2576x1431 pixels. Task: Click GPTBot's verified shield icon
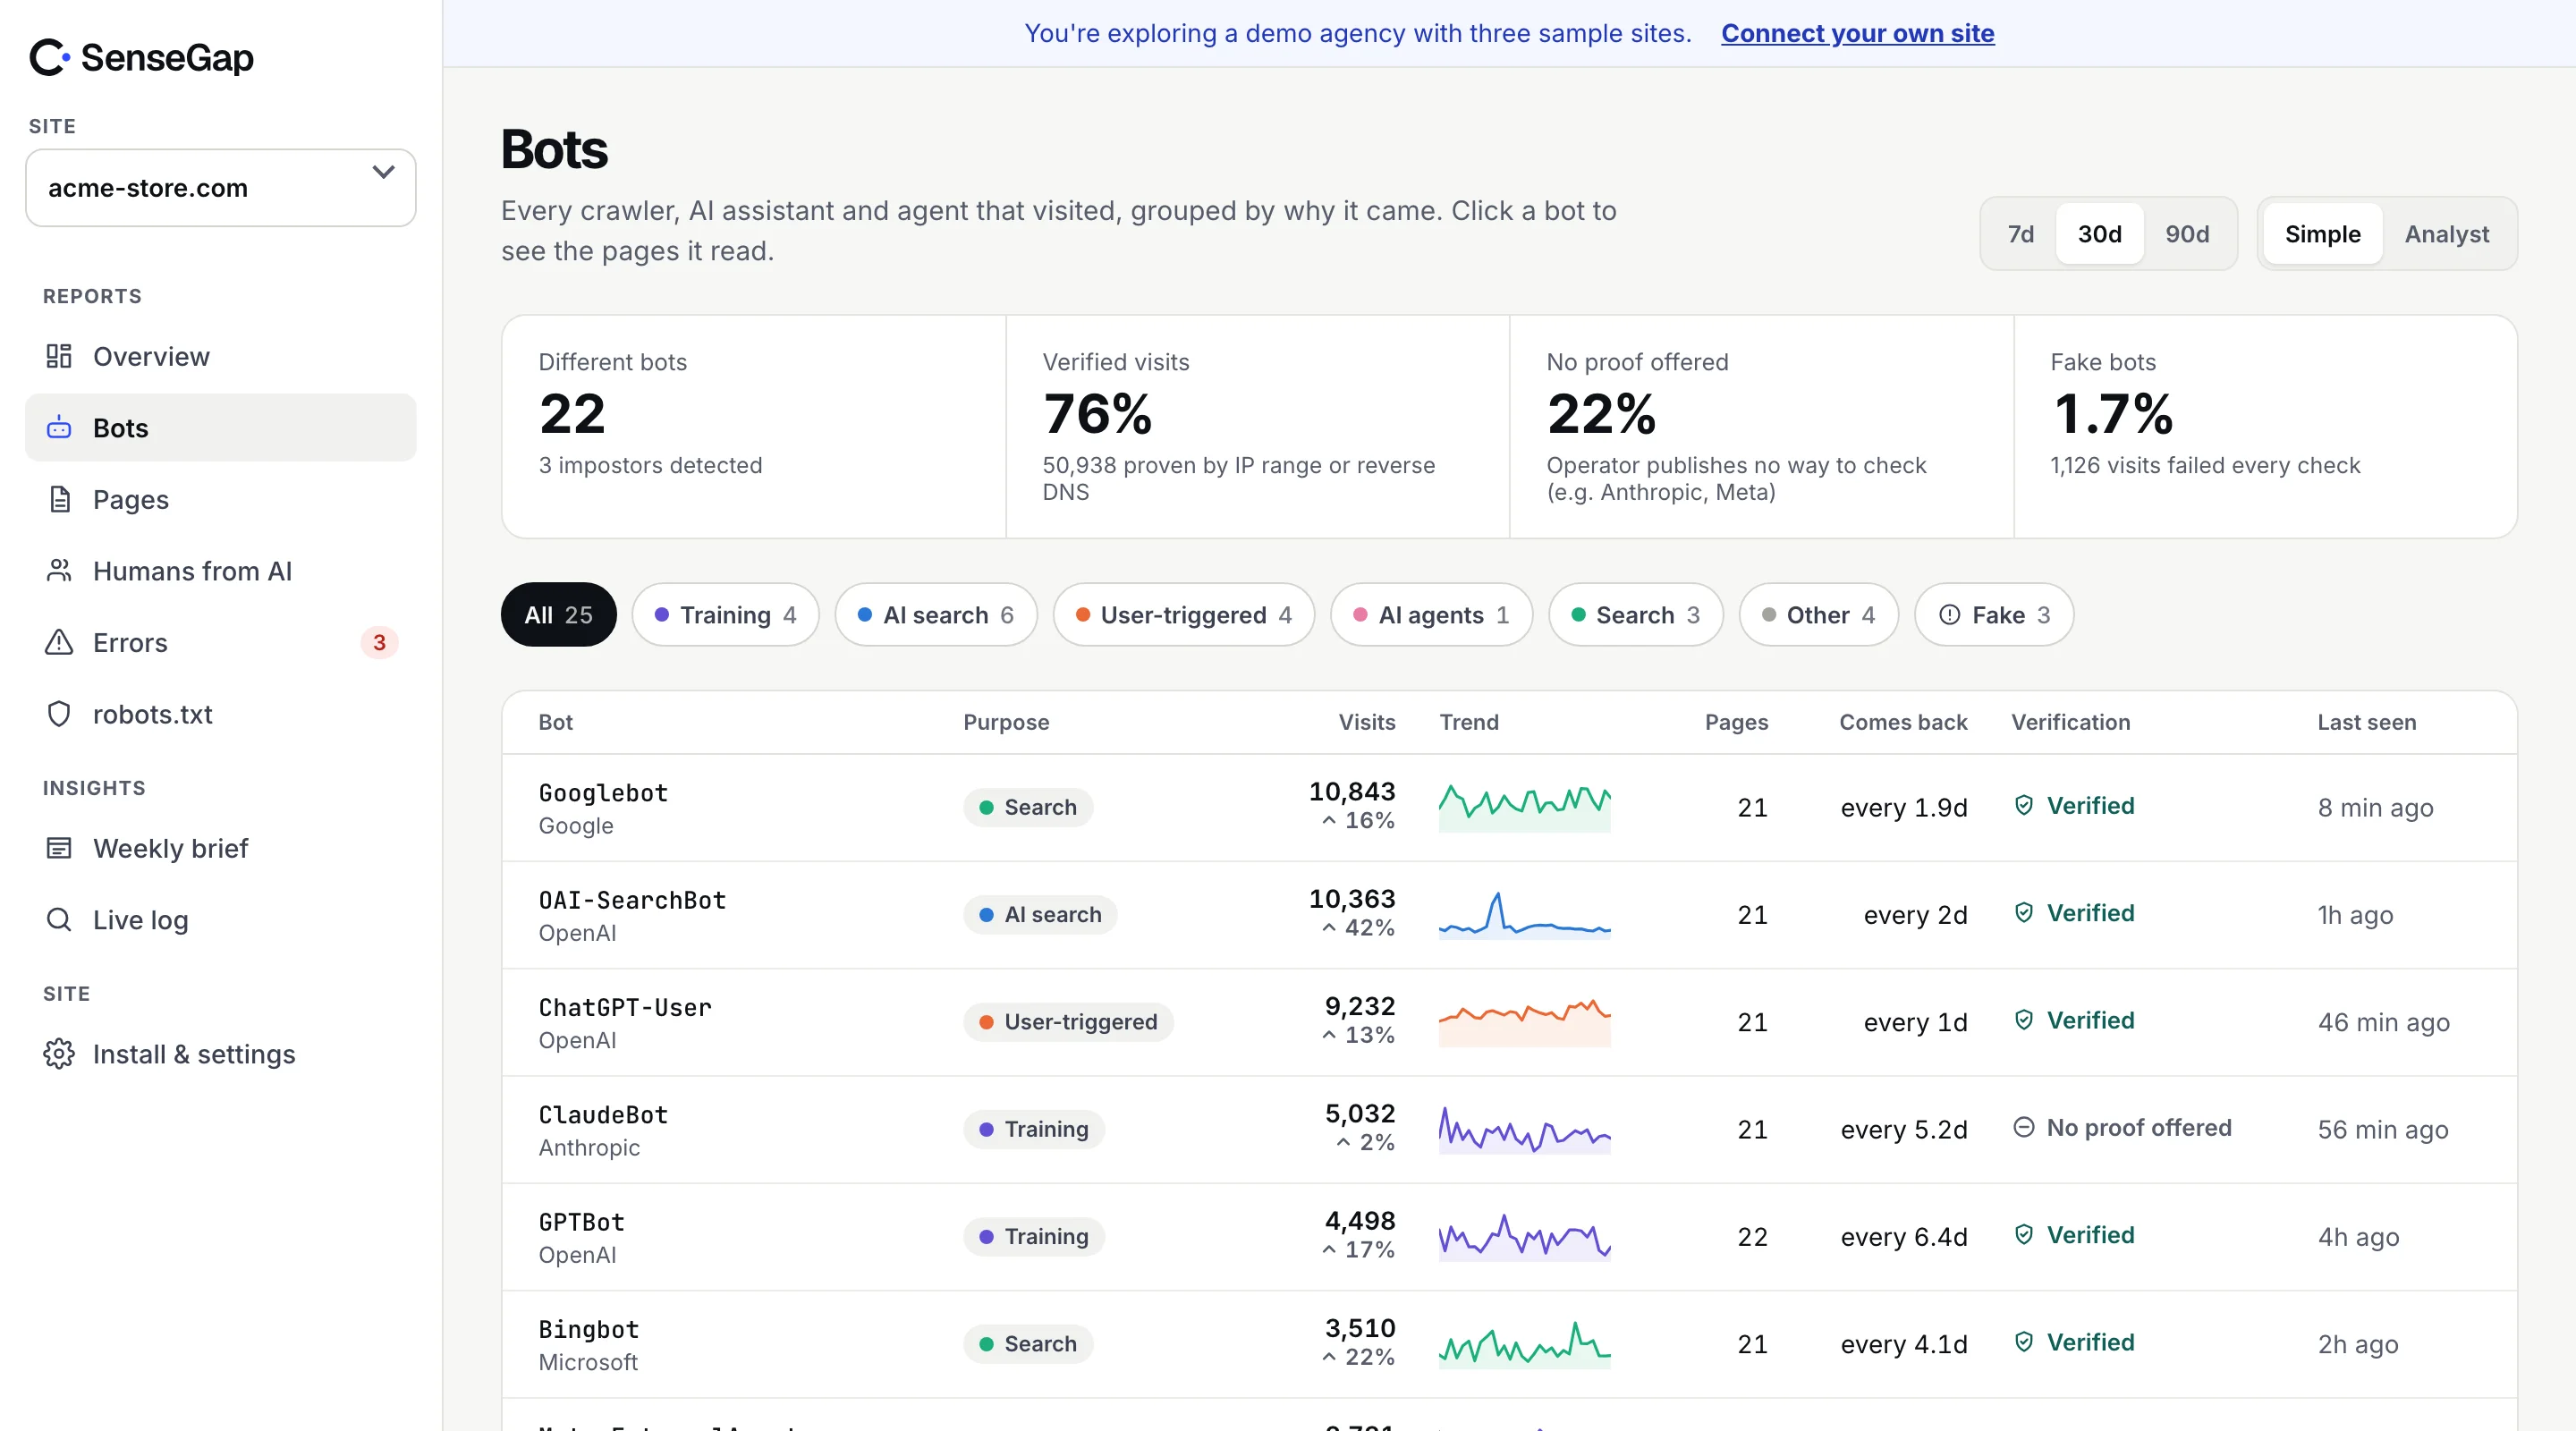[2024, 1235]
